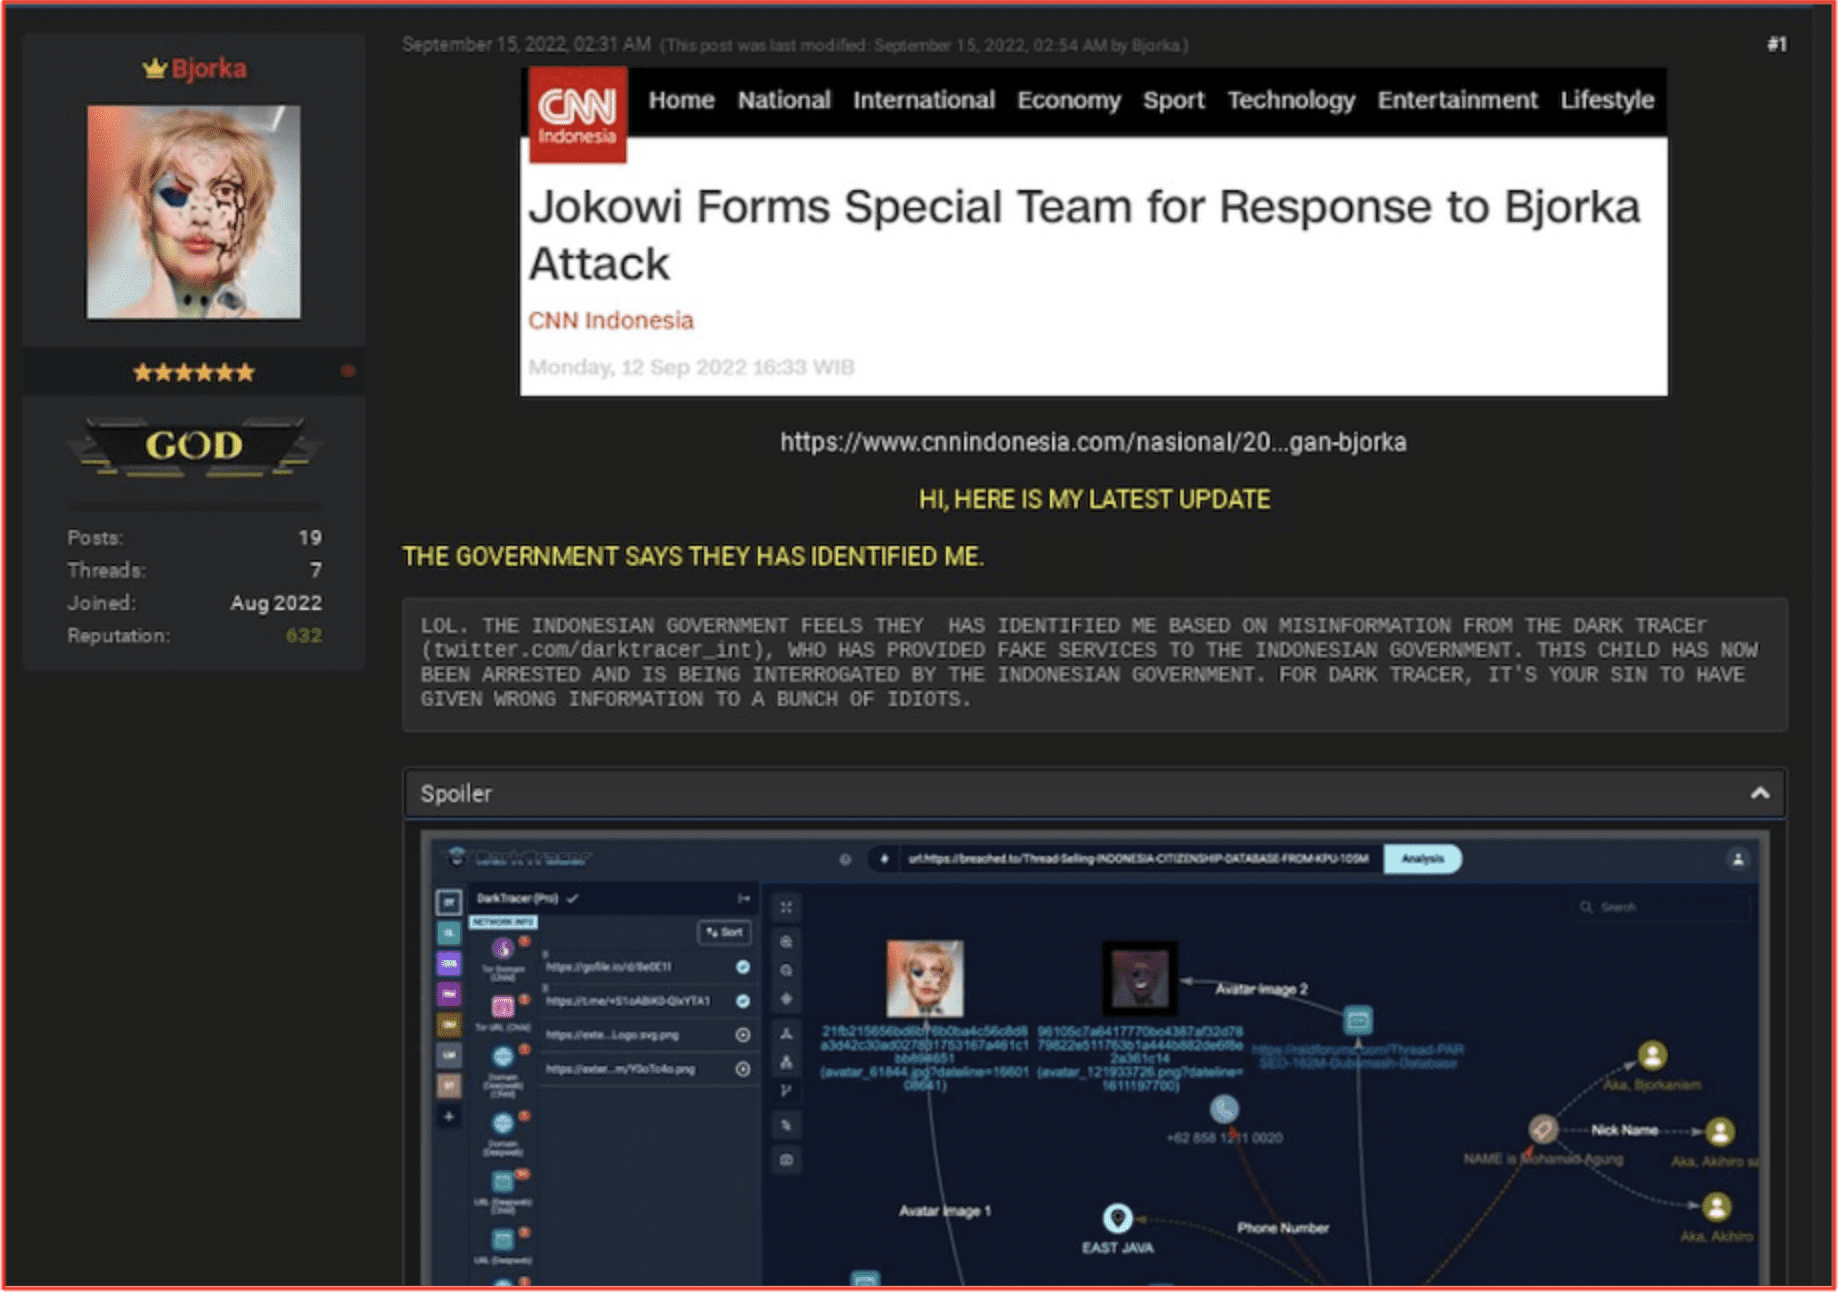
Task: Zoom out using the graph magnifier minus
Action: (x=786, y=970)
